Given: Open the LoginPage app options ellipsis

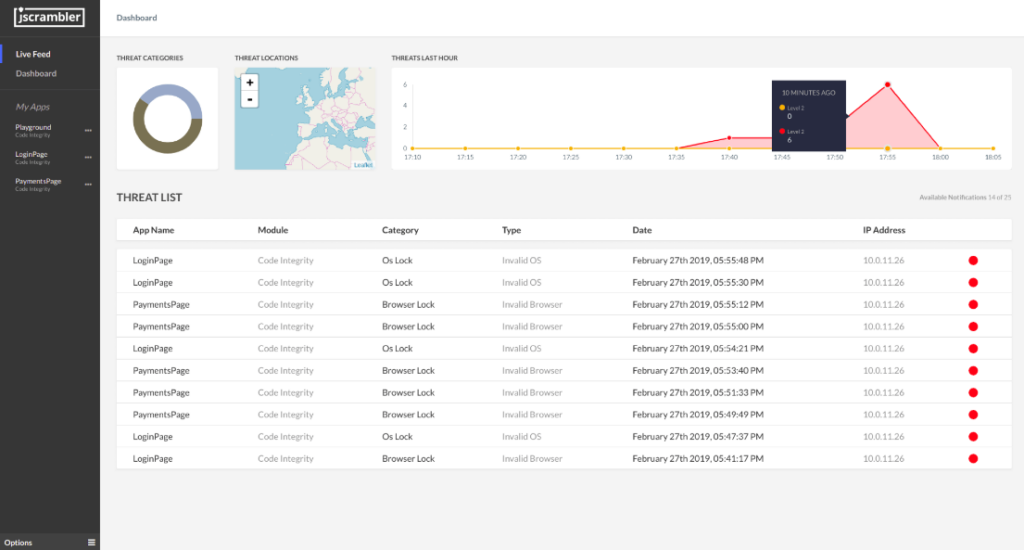Looking at the screenshot, I should point(88,157).
